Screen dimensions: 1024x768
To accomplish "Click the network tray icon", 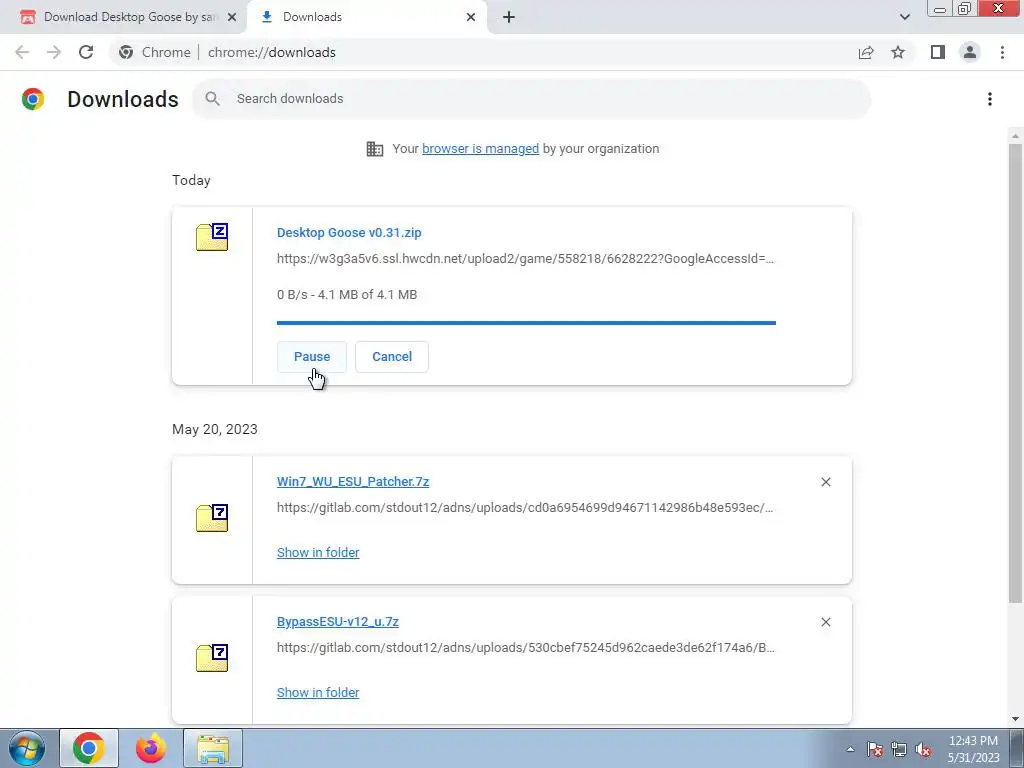I will pyautogui.click(x=899, y=749).
